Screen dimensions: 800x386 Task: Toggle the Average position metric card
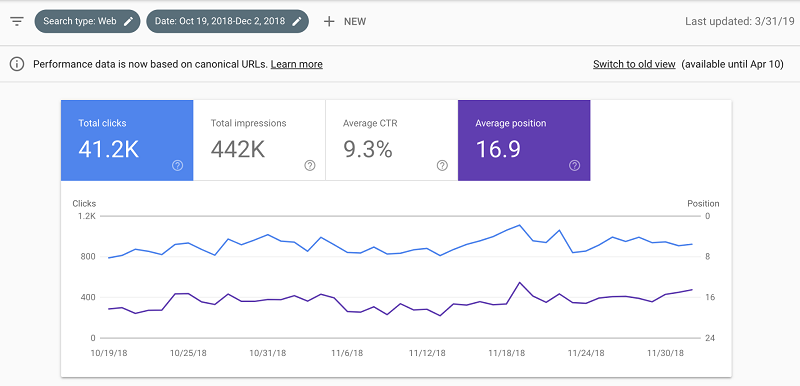click(x=524, y=140)
